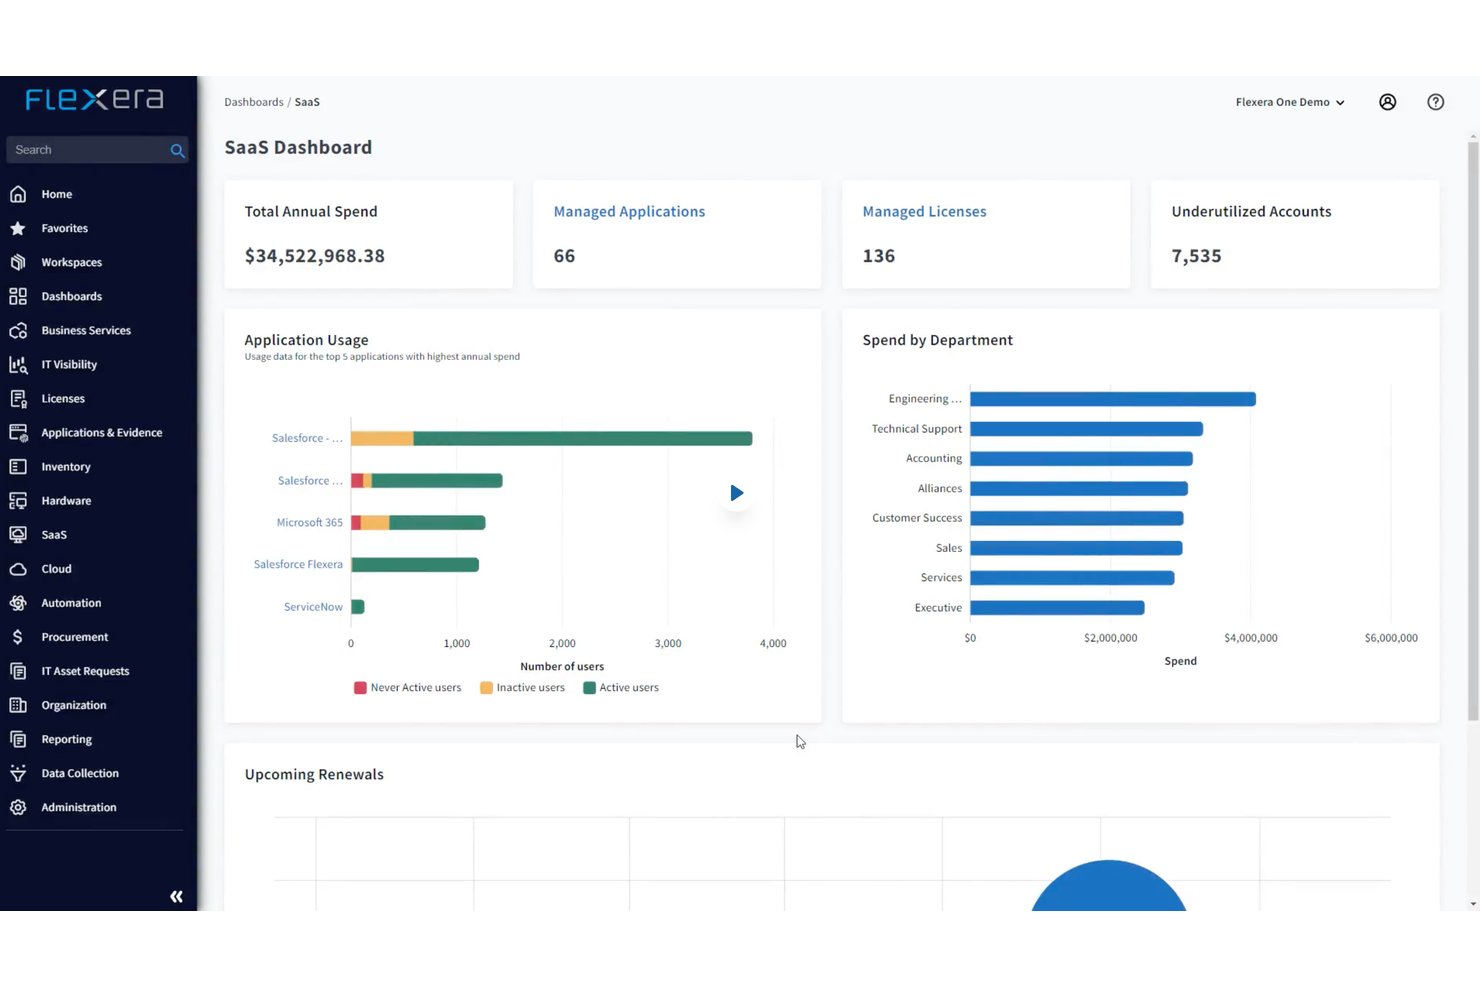This screenshot has height=987, width=1480.
Task: Click the play button overlay
Action: pos(736,492)
